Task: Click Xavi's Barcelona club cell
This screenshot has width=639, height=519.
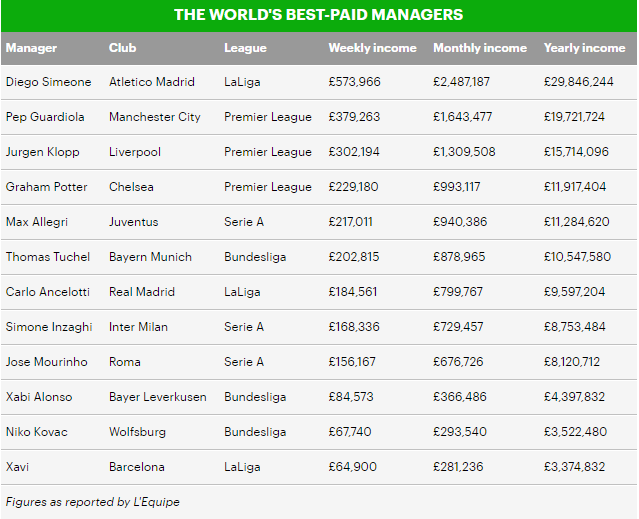Action: coord(137,467)
